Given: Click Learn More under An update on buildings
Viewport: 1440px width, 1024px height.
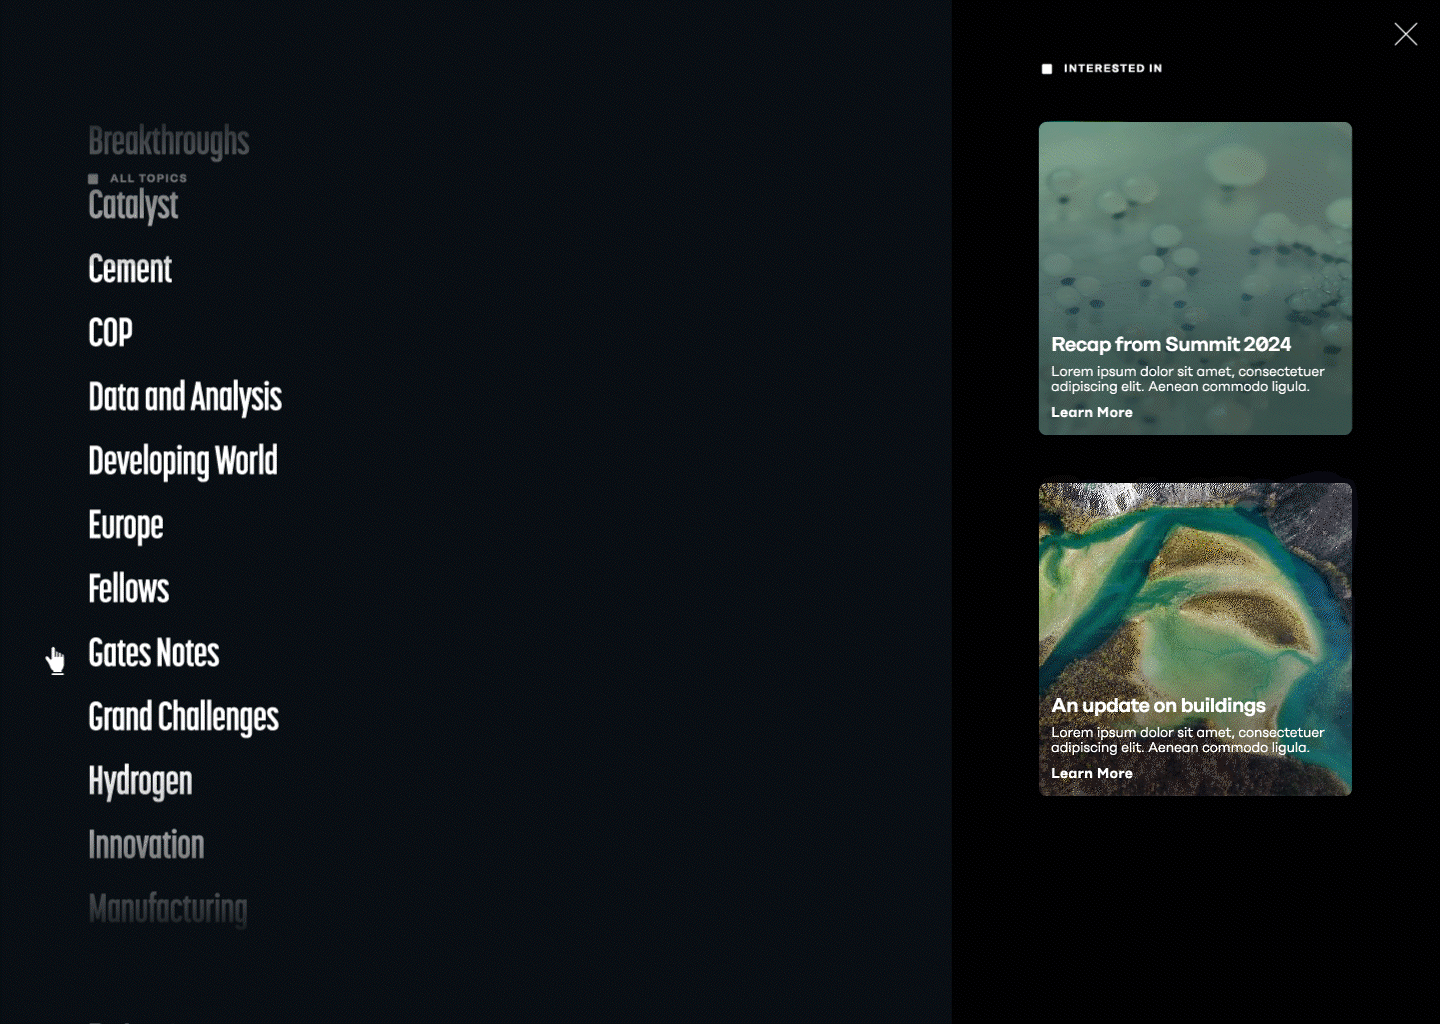Looking at the screenshot, I should (x=1092, y=773).
